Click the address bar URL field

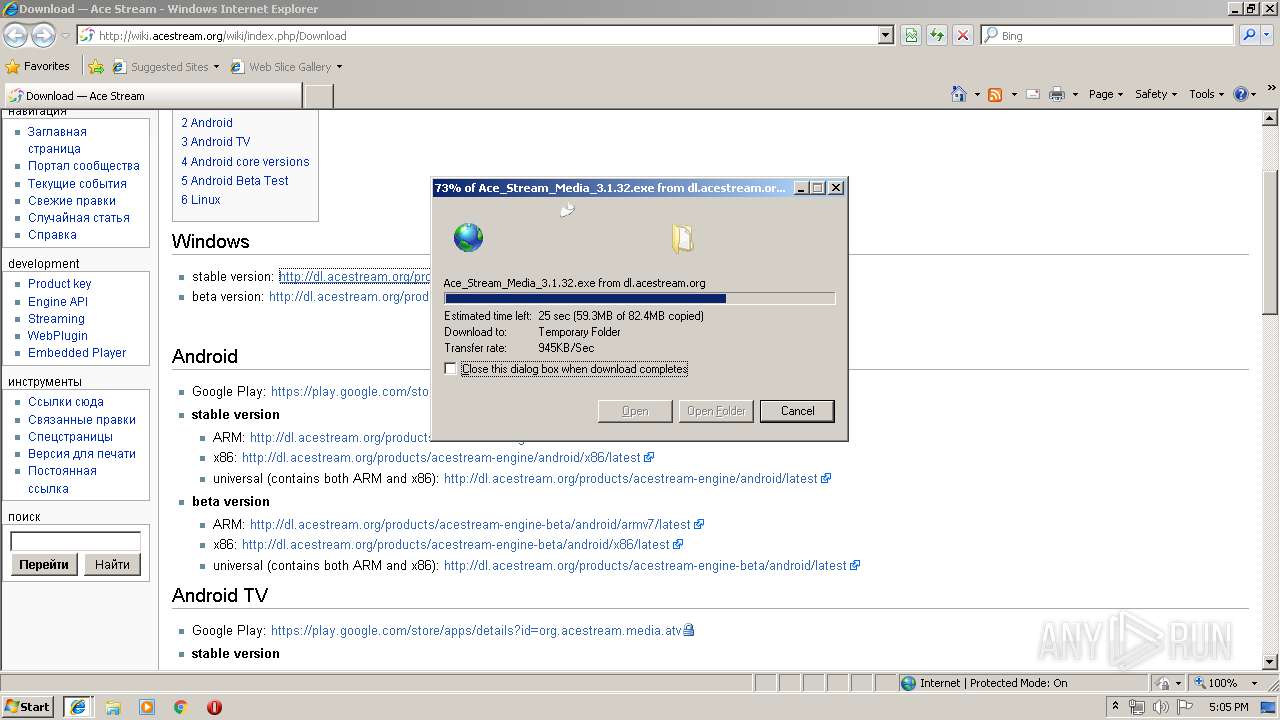[x=478, y=35]
